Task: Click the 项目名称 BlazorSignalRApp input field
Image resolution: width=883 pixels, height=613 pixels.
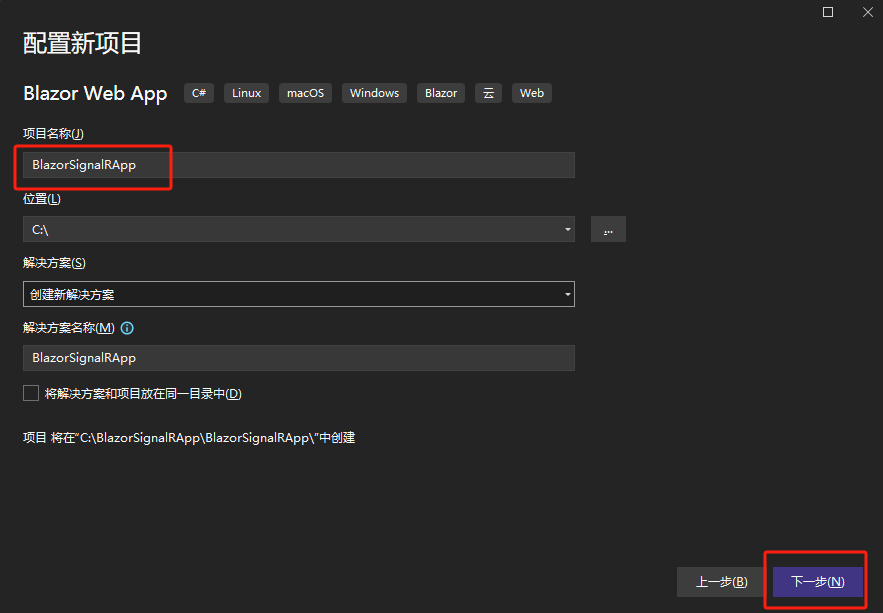Action: (x=200, y=165)
